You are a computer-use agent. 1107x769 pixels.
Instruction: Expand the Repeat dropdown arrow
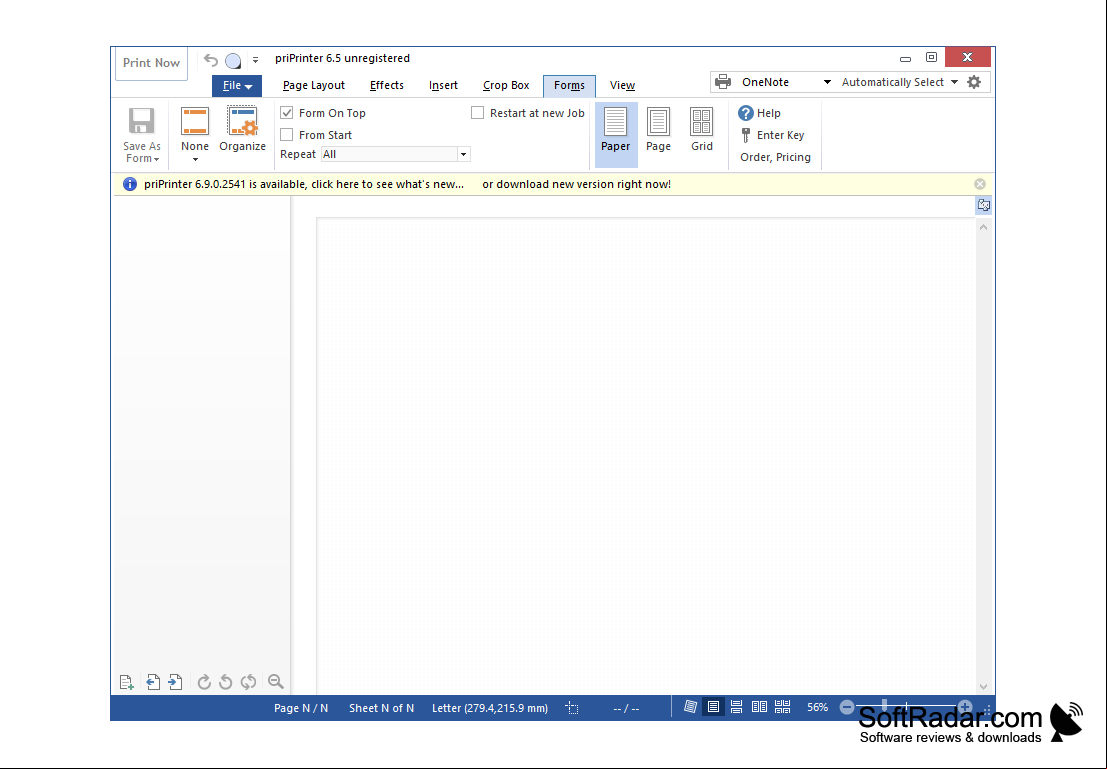click(x=464, y=155)
